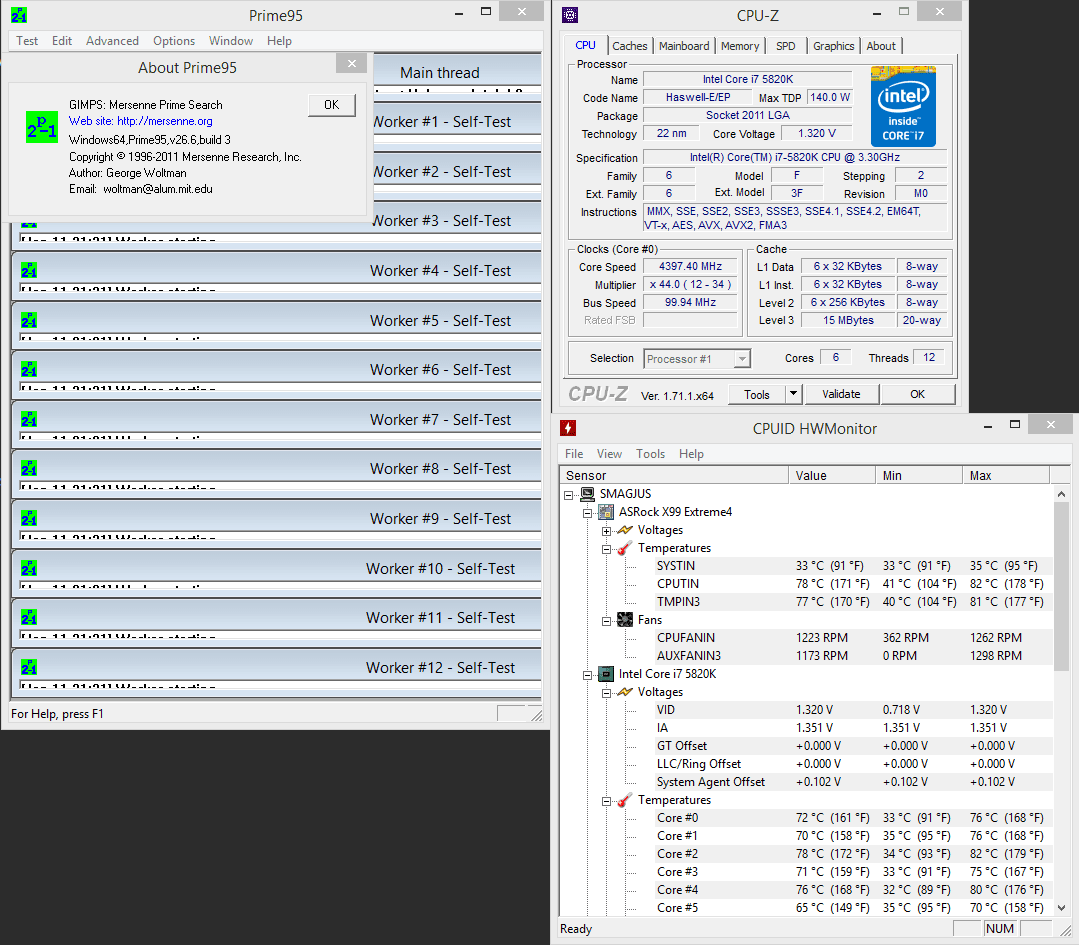Click the Worker #7 window icon

pyautogui.click(x=29, y=419)
